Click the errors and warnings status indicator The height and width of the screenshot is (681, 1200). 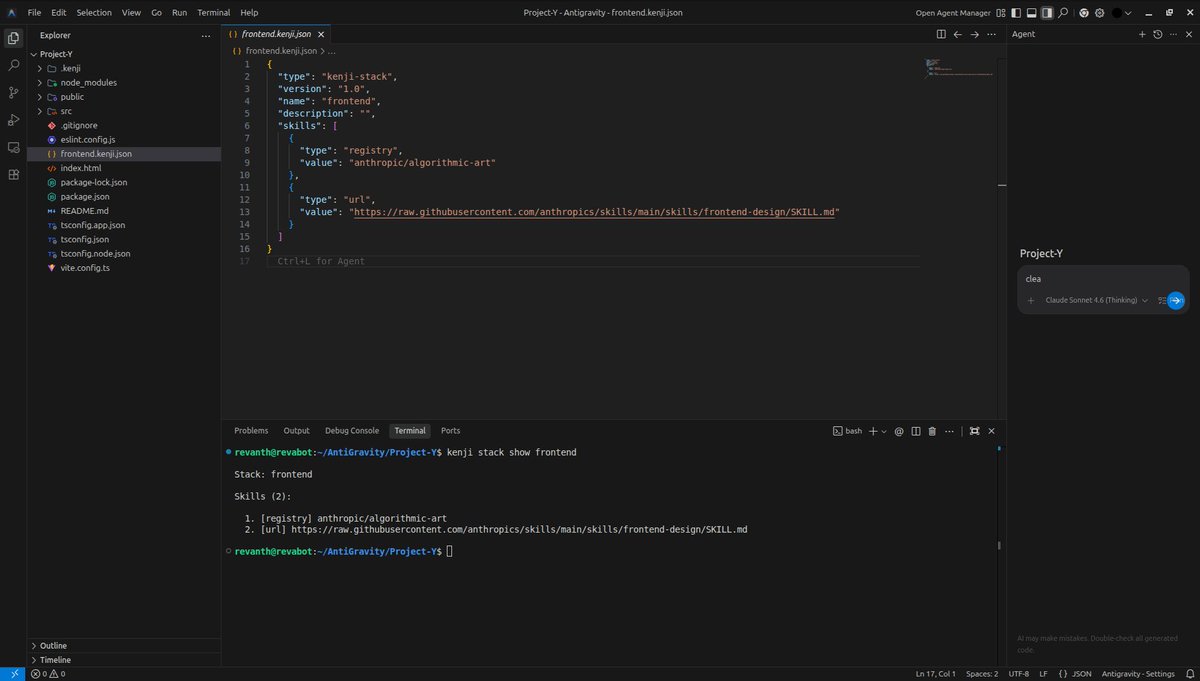click(47, 674)
